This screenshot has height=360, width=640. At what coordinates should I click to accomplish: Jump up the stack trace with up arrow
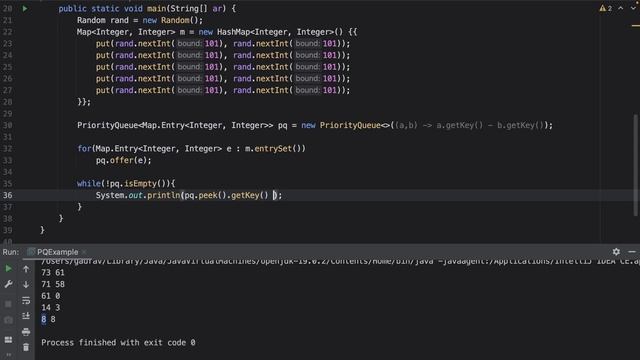point(26,269)
